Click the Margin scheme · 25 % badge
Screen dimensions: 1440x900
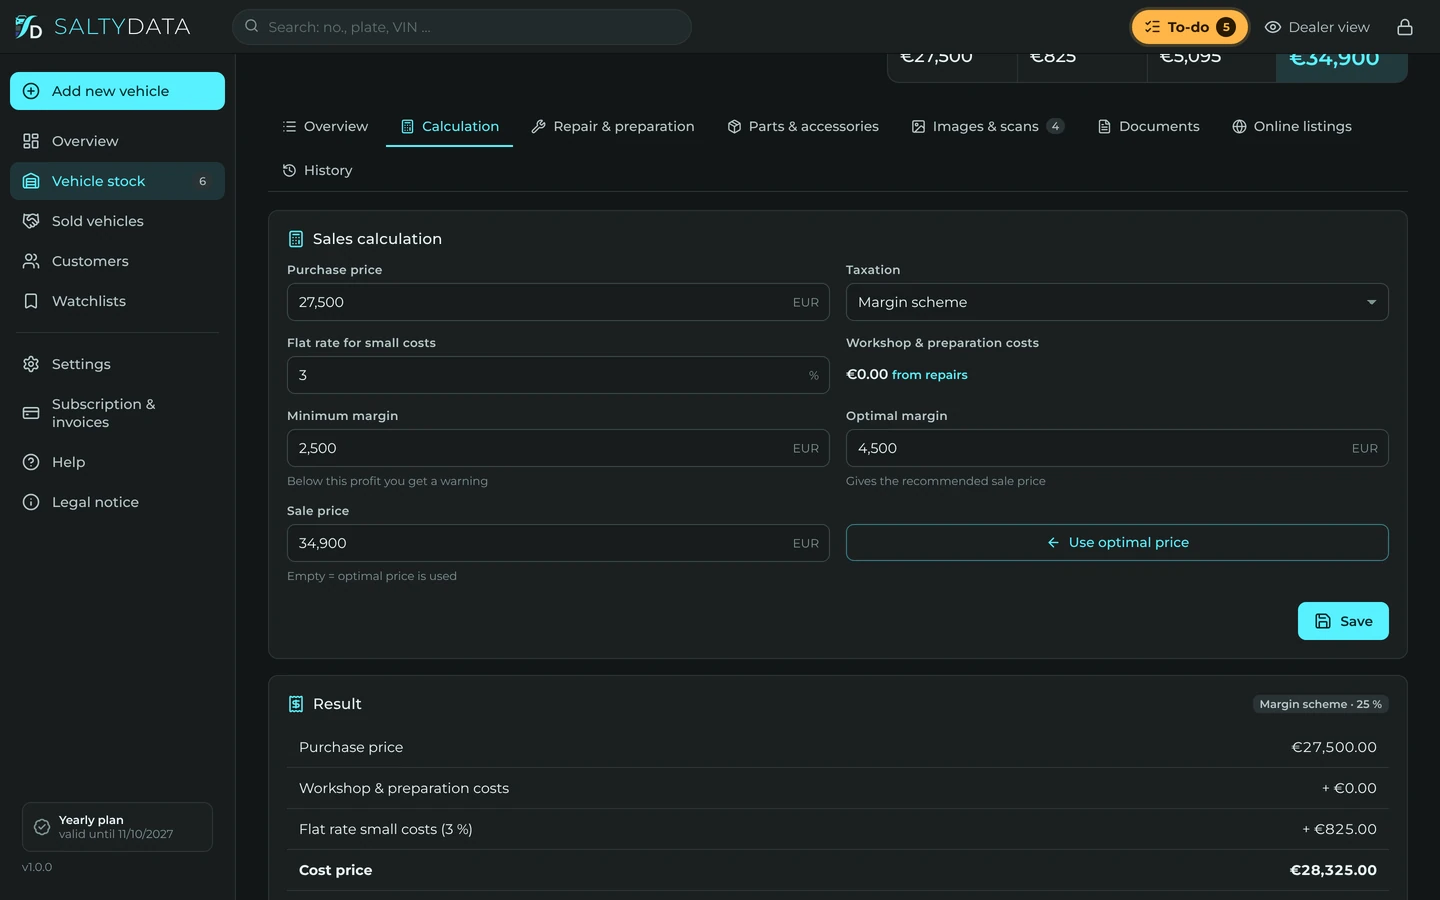1321,704
